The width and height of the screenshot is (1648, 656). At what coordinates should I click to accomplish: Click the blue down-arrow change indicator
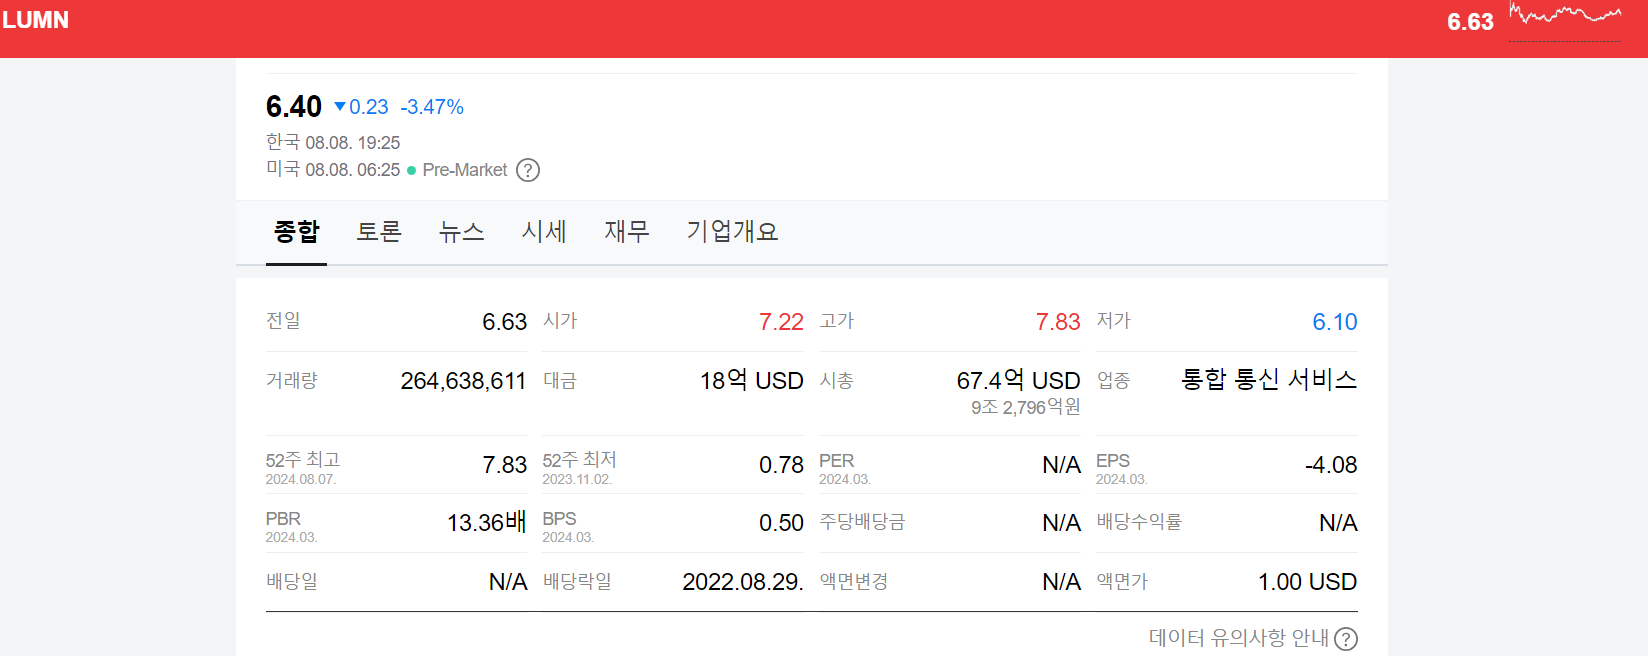tap(340, 106)
